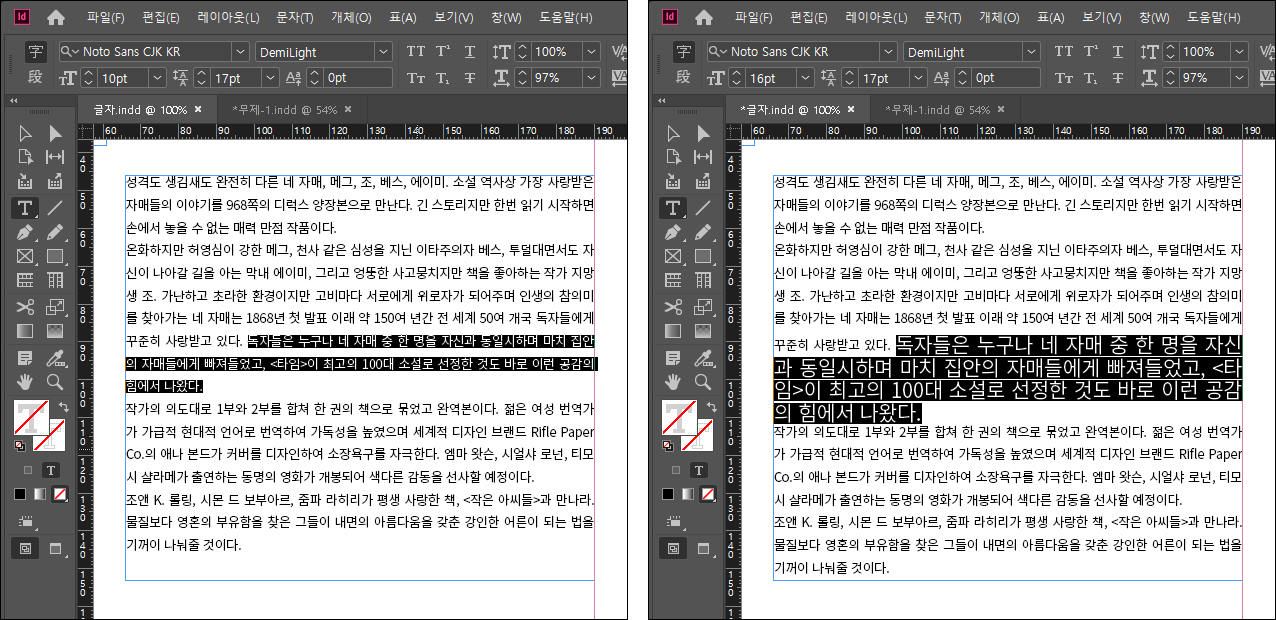Toggle All Caps in left window

[x=415, y=51]
